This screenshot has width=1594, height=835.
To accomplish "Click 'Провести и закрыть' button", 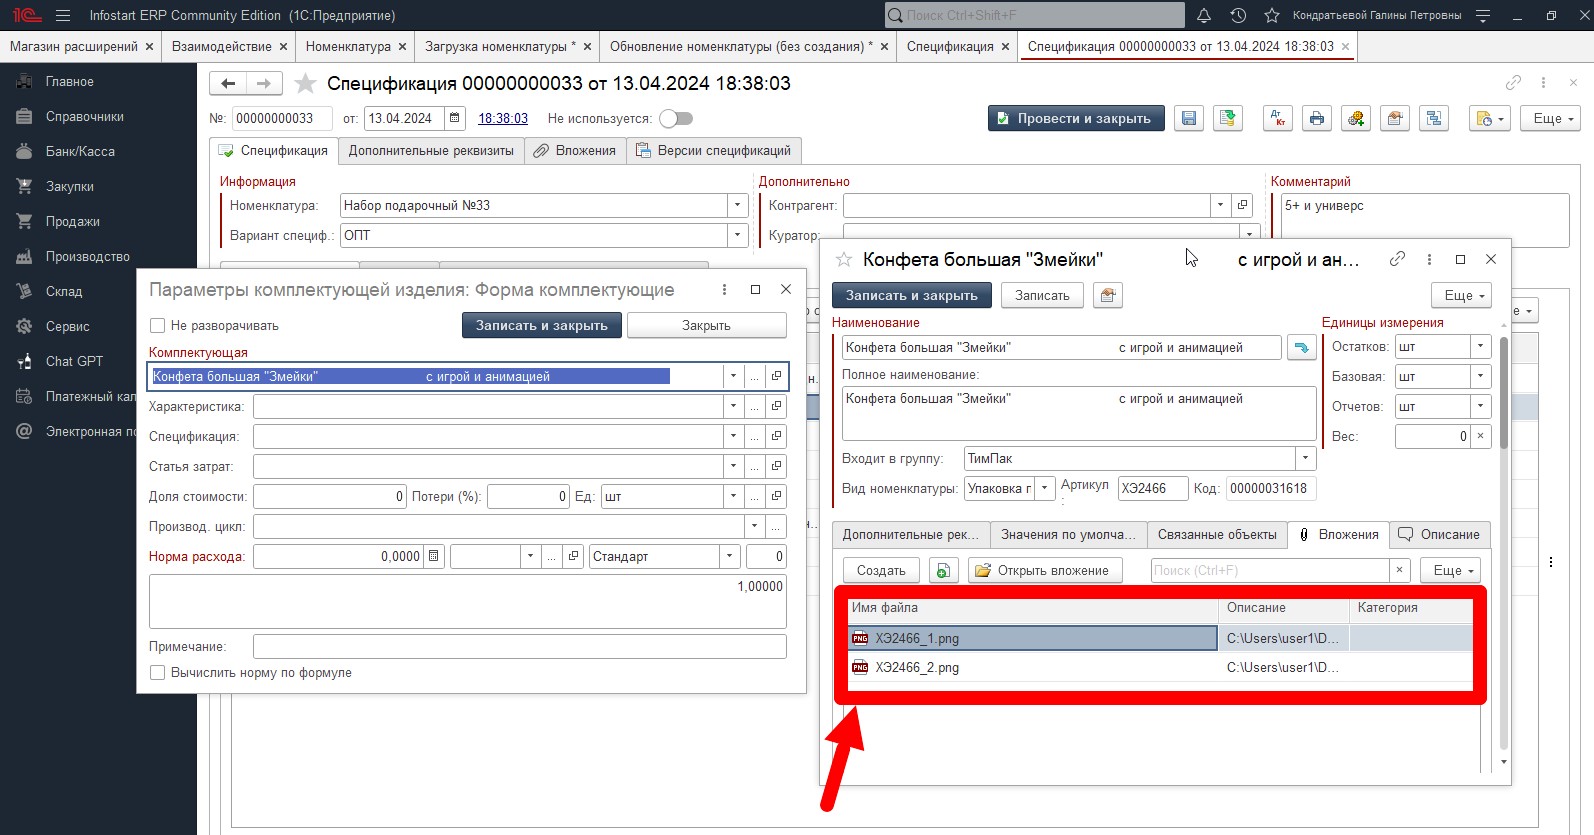I will click(x=1075, y=118).
